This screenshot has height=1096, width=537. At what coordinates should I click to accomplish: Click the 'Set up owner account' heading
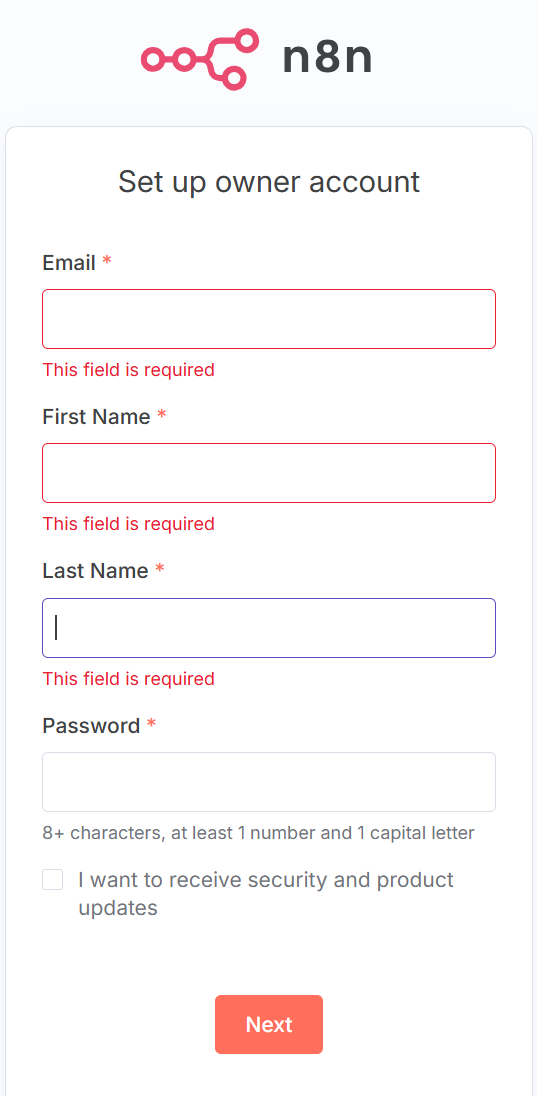(x=269, y=182)
